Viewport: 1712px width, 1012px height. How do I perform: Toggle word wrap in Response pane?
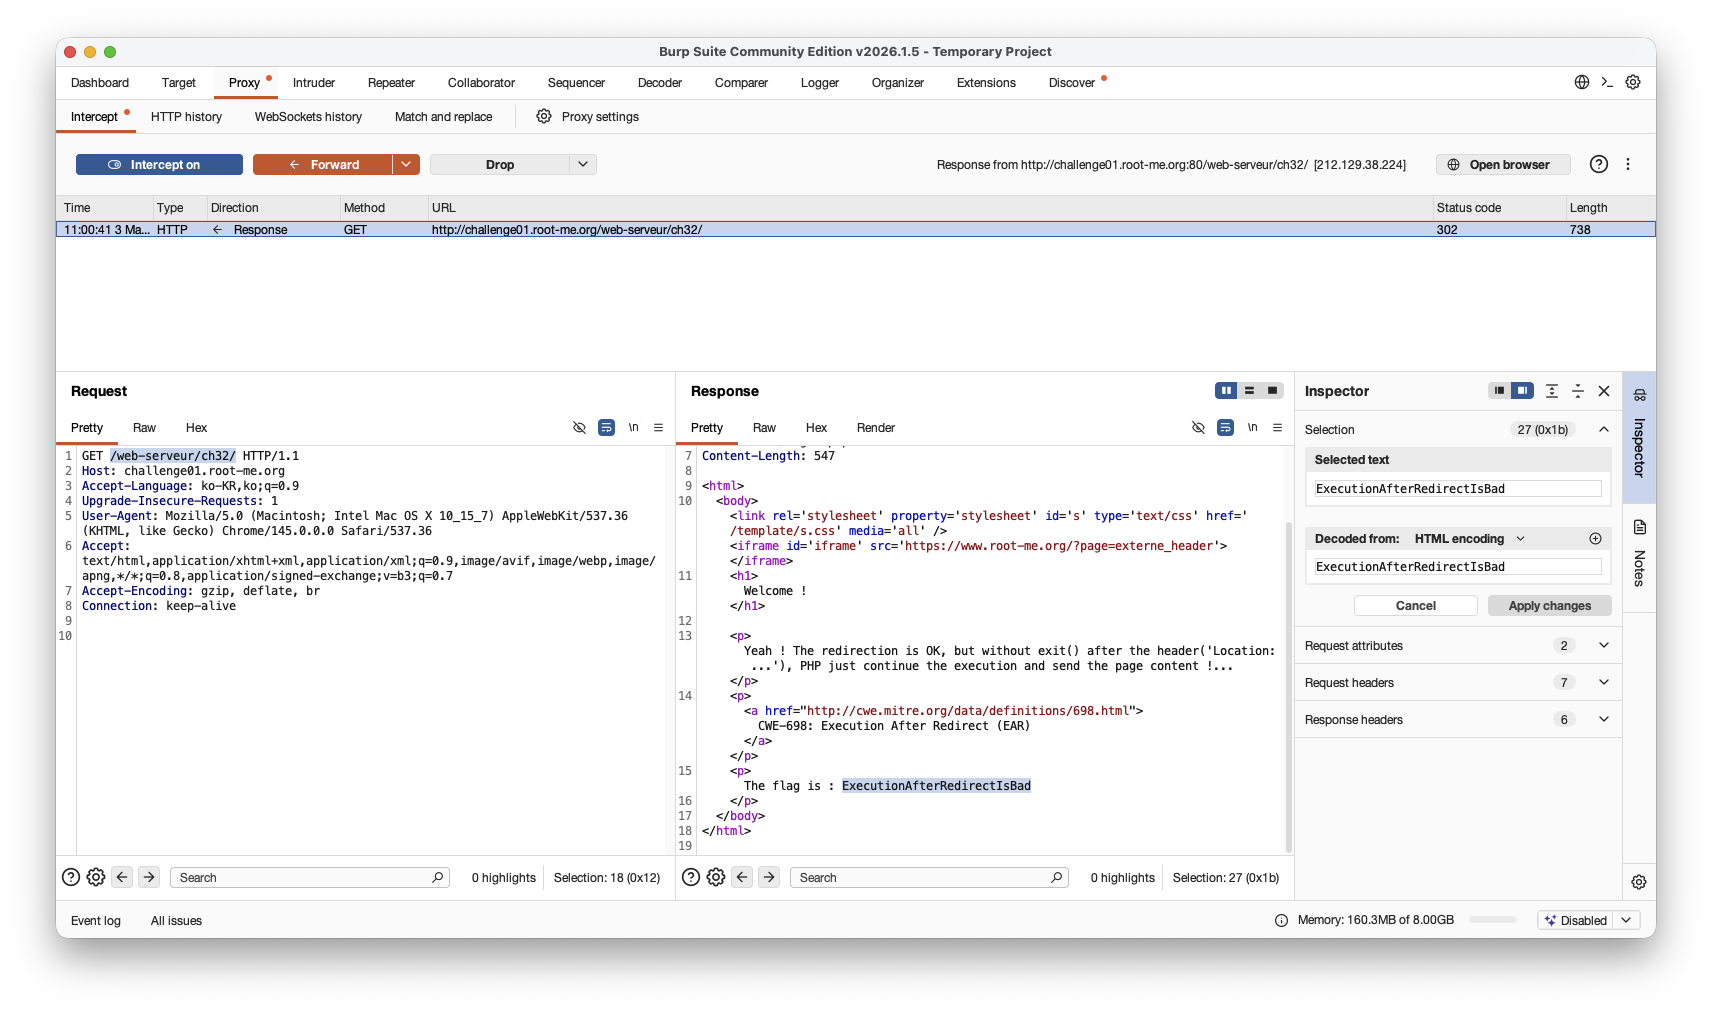(1225, 427)
